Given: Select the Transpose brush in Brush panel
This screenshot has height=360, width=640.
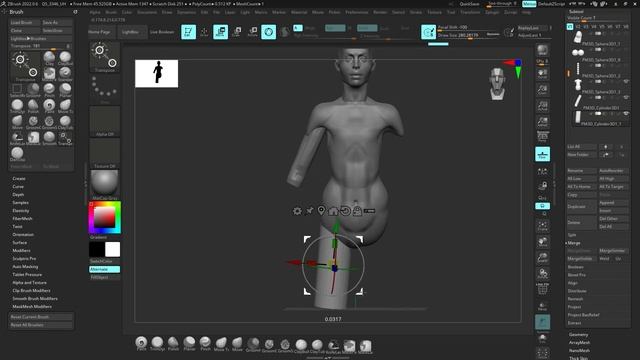Looking at the screenshot, I should [25, 66].
